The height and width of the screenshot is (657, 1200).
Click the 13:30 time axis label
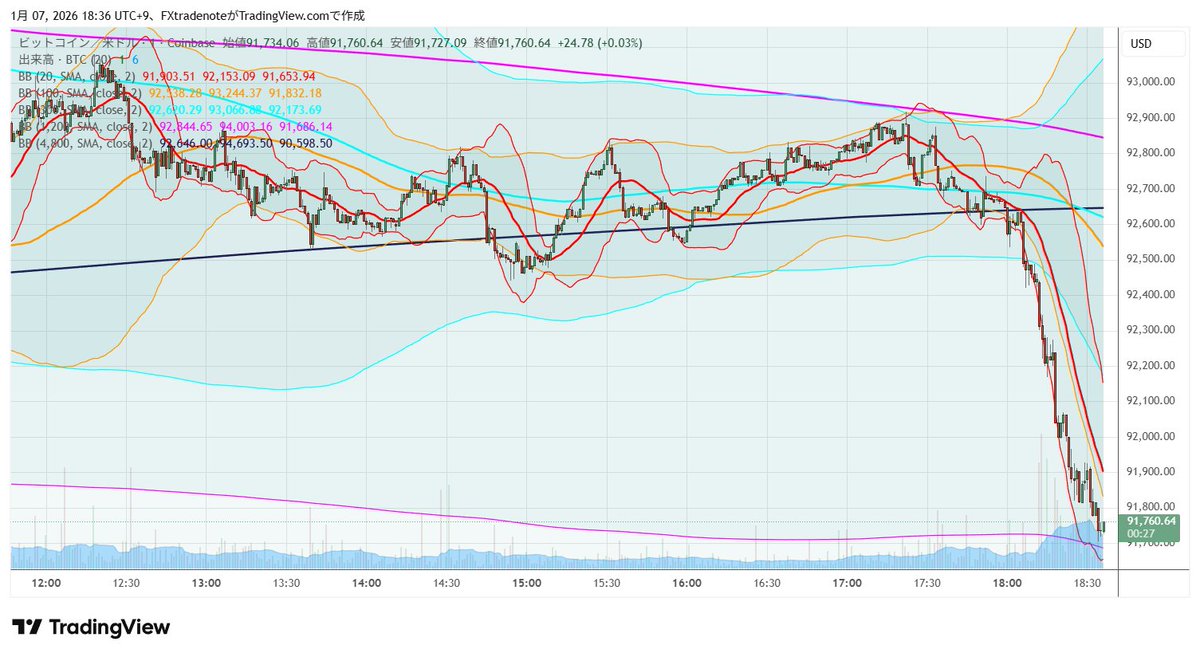click(286, 583)
